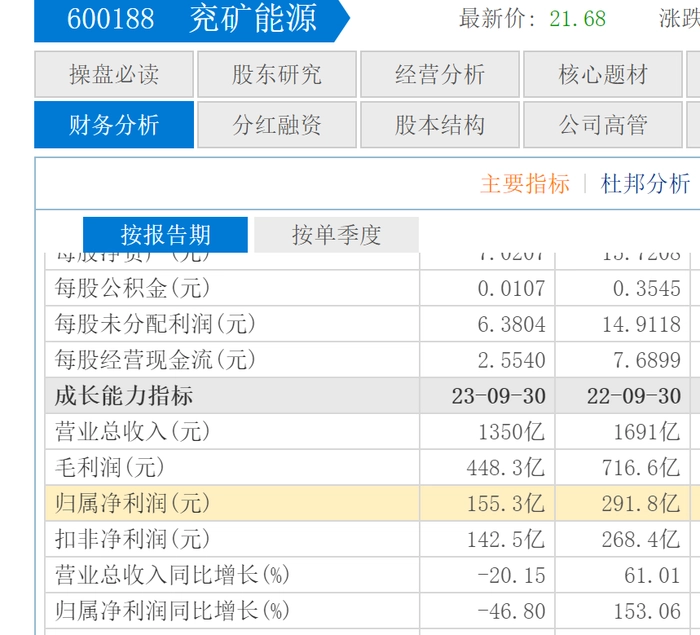Switch to the 公司高管 tab

603,125
